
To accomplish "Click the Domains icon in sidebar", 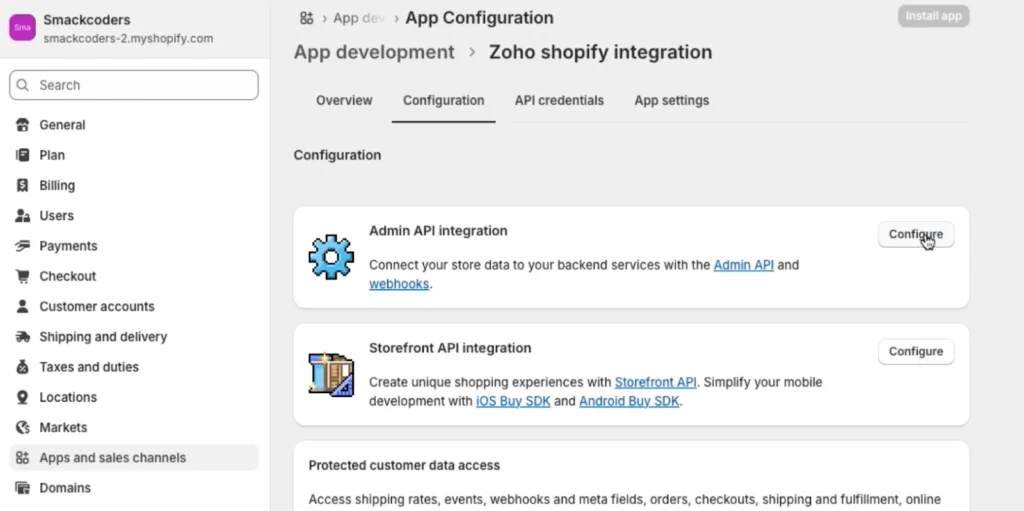I will pos(23,488).
